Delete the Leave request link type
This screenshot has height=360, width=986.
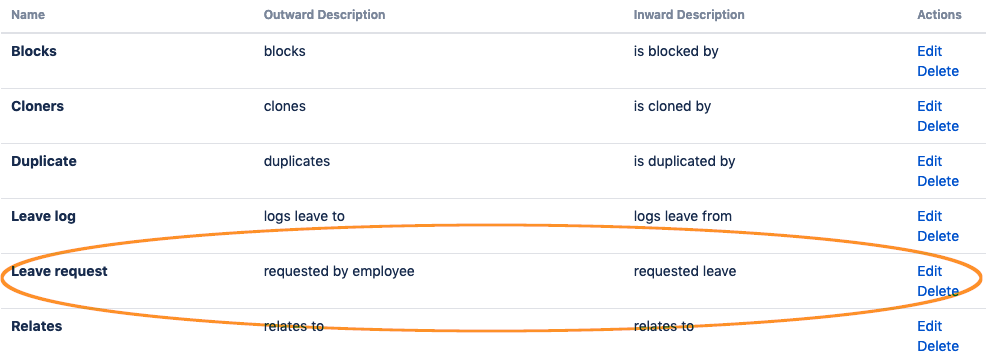[x=938, y=291]
